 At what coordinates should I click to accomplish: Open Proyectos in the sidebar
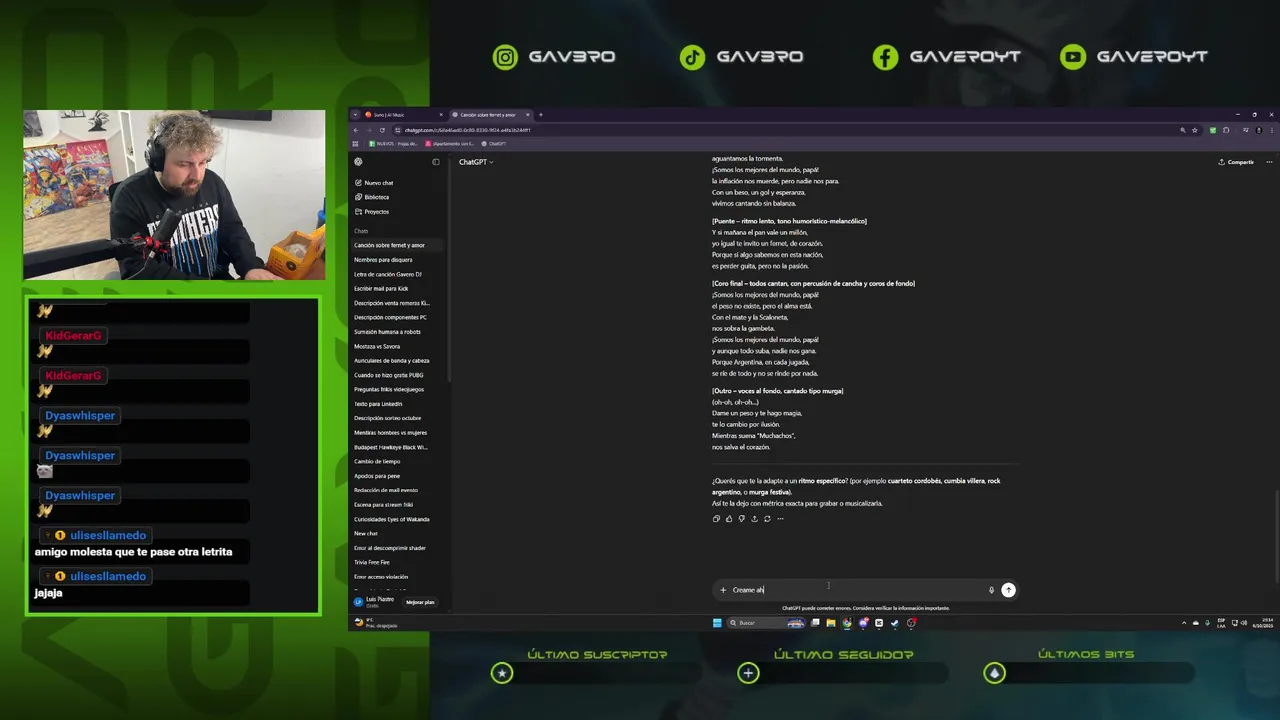[372, 212]
